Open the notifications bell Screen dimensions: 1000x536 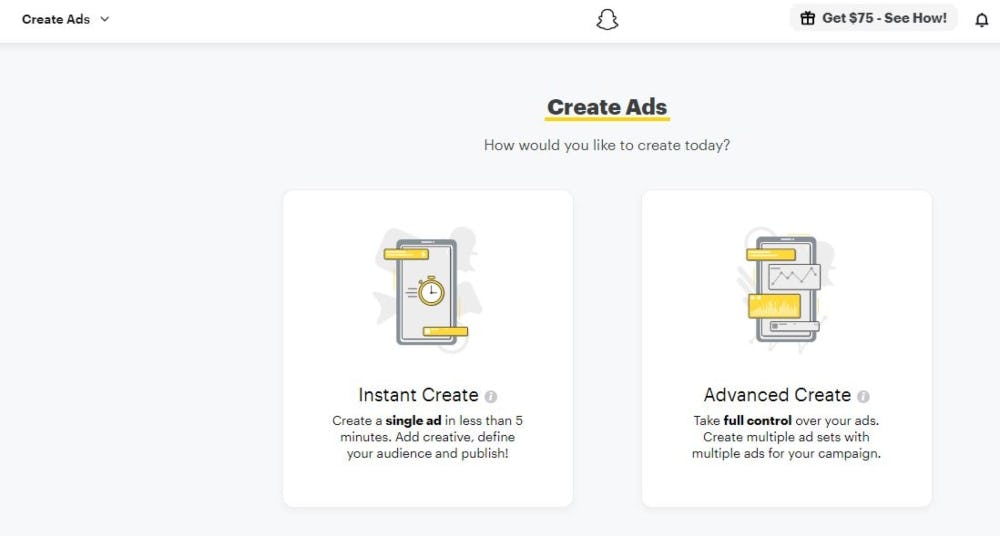[x=981, y=20]
